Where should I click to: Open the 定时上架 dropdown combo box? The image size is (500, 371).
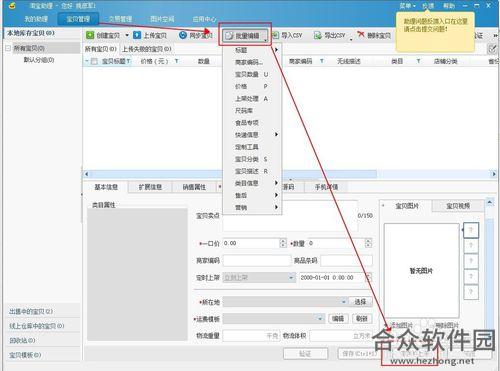259,277
